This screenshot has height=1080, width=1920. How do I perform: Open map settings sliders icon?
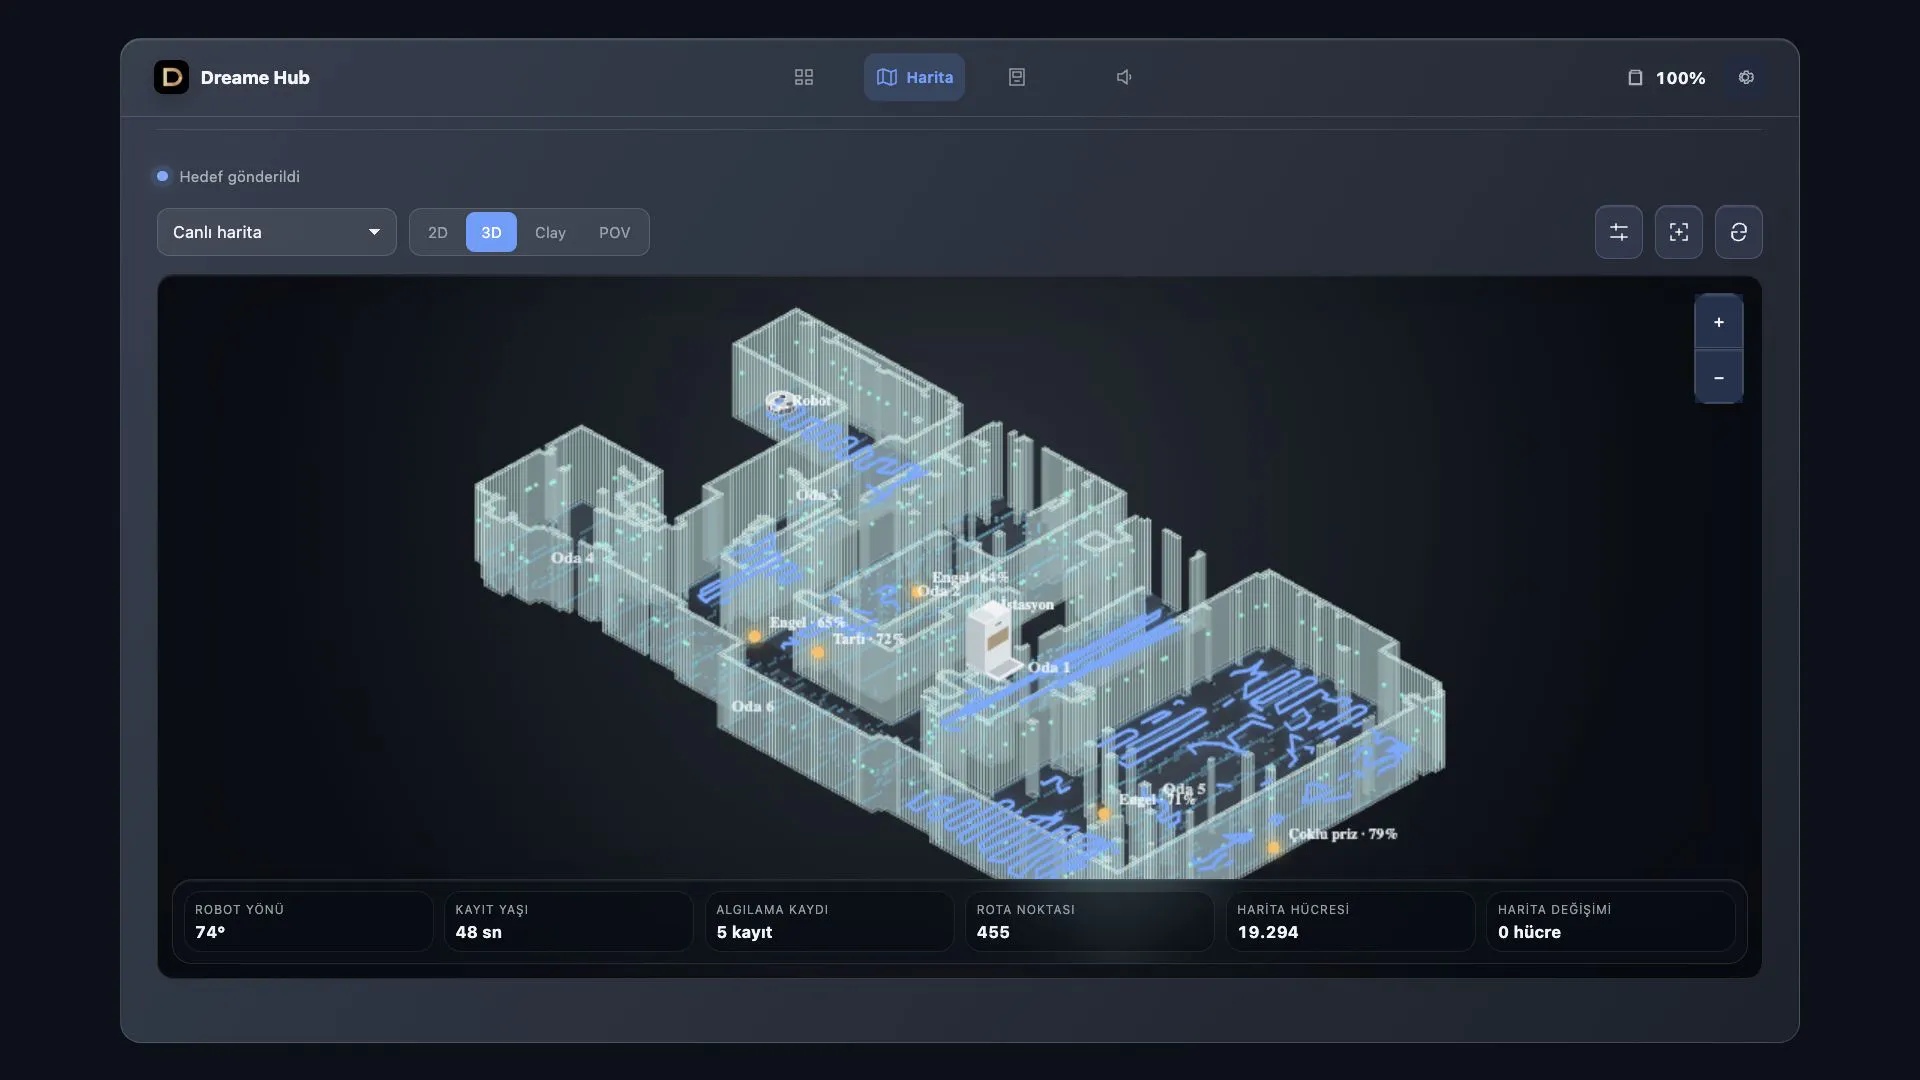coord(1619,232)
